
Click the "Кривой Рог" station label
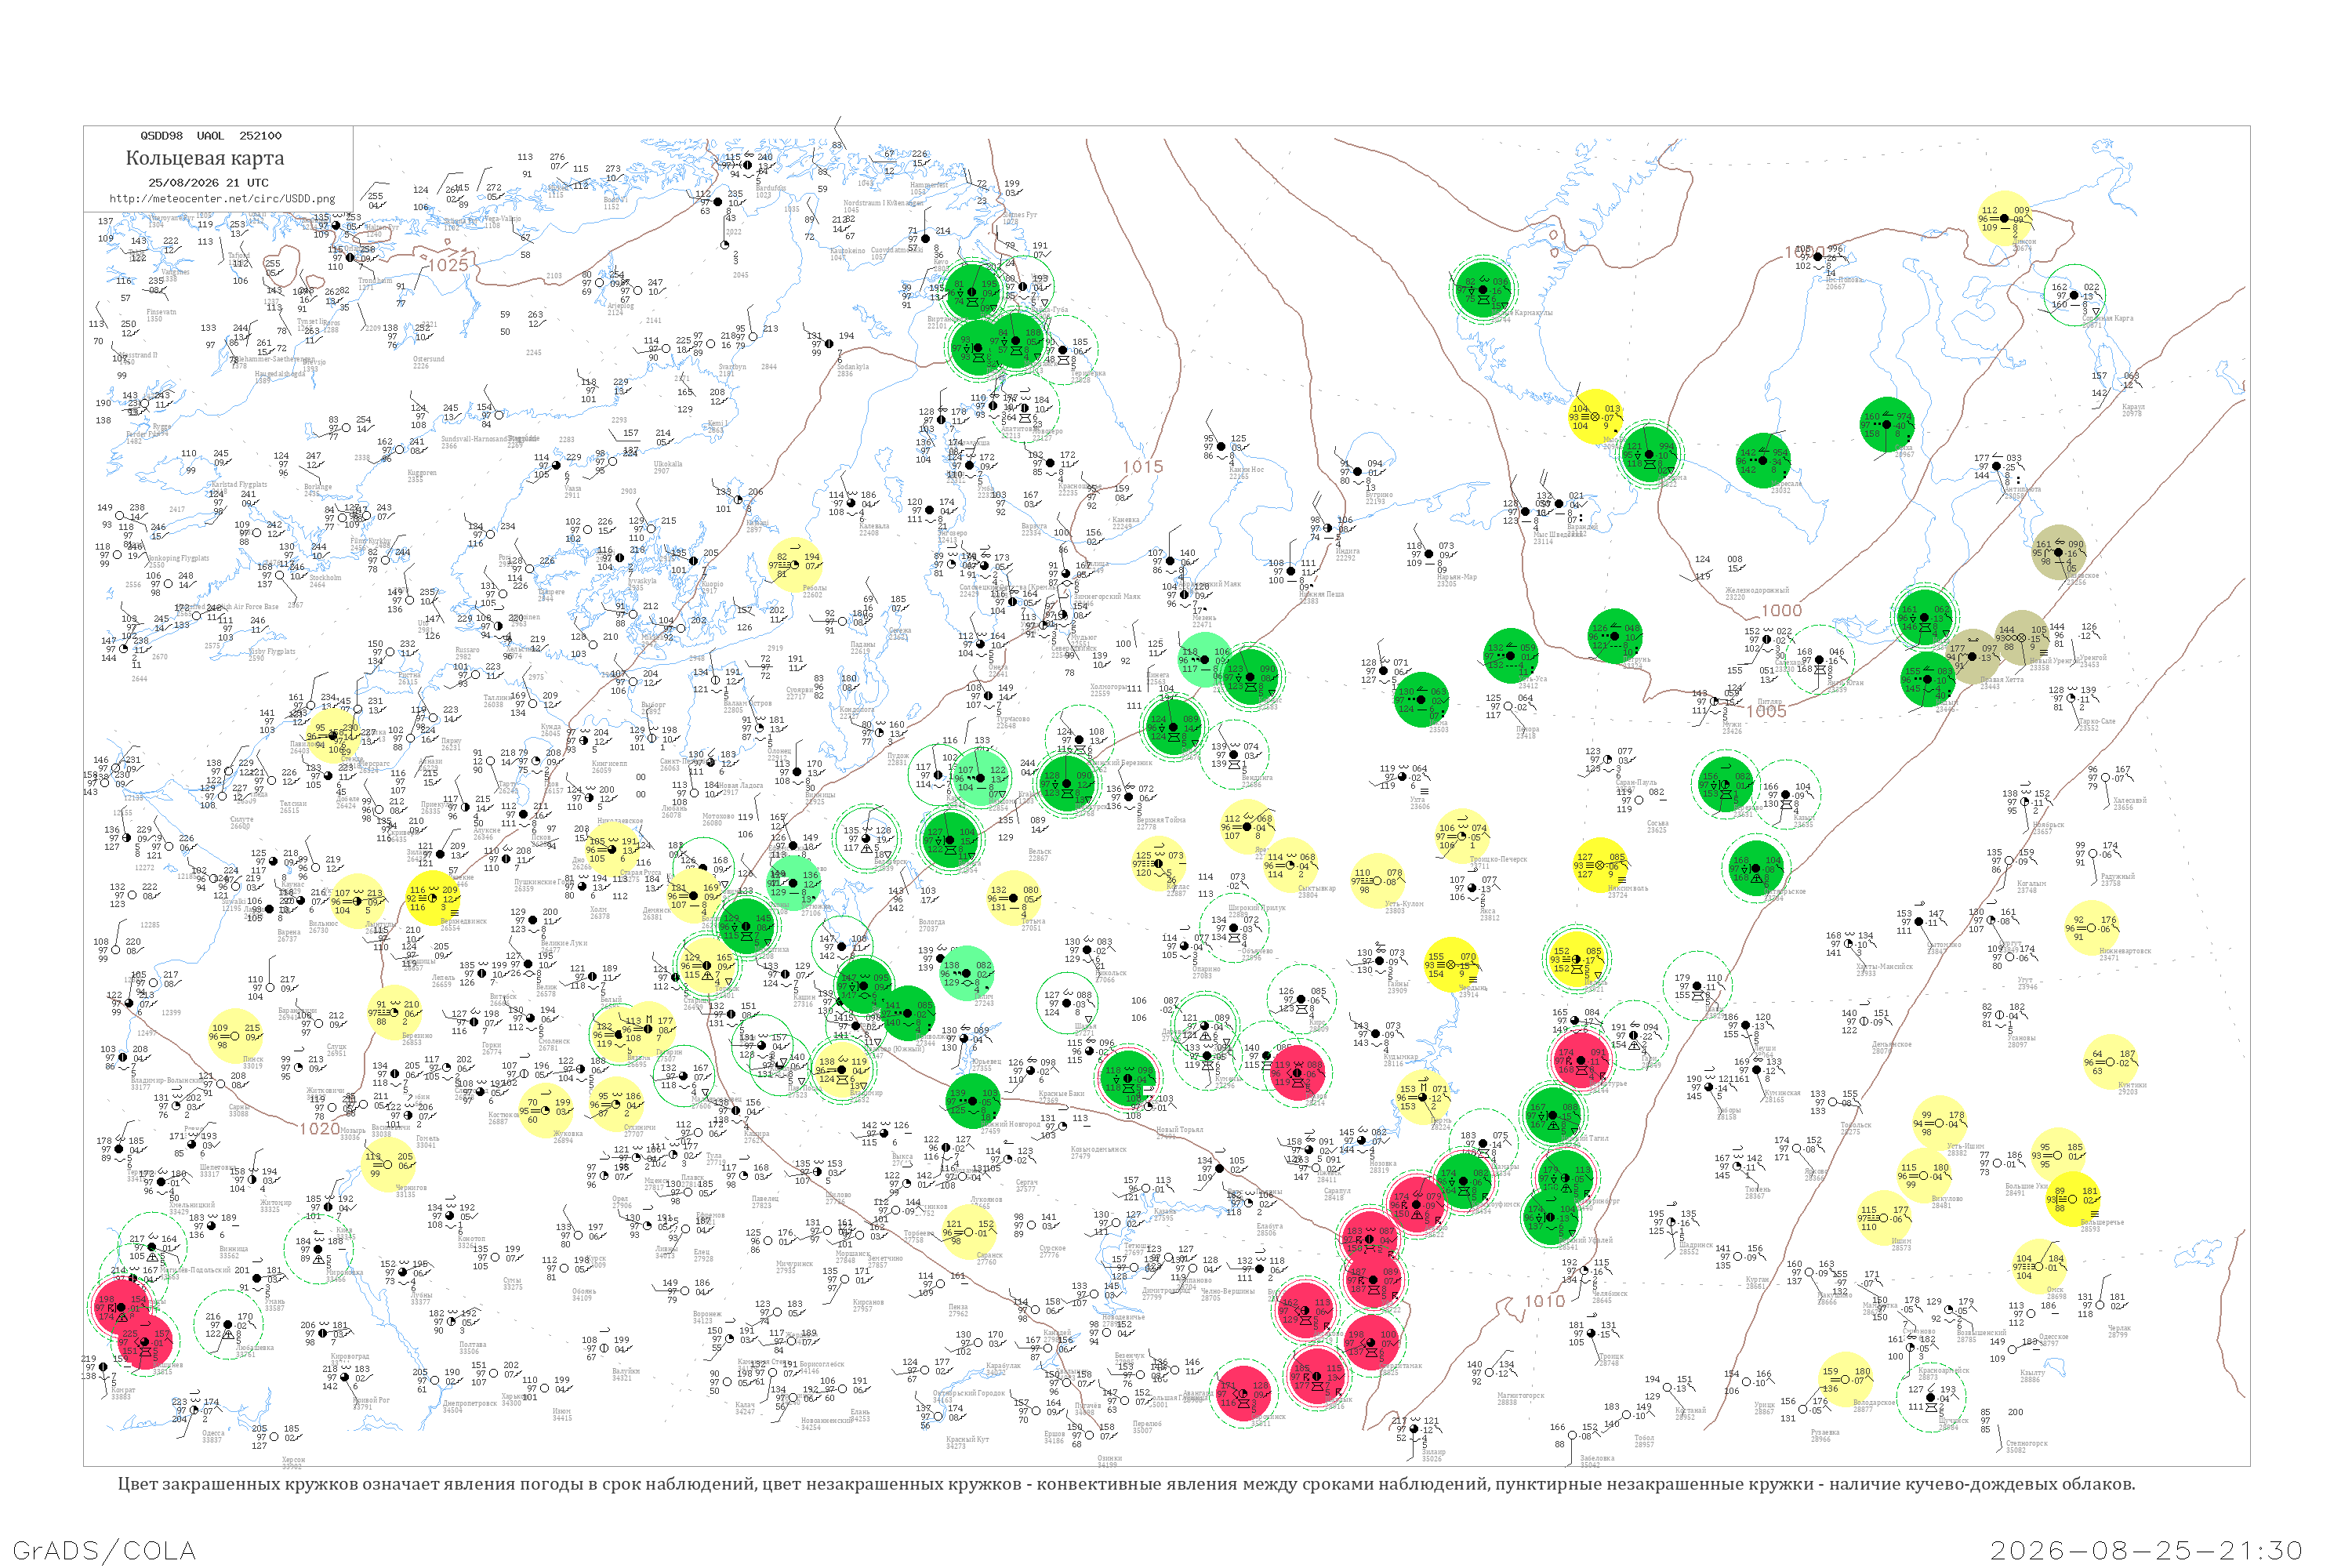371,1400
